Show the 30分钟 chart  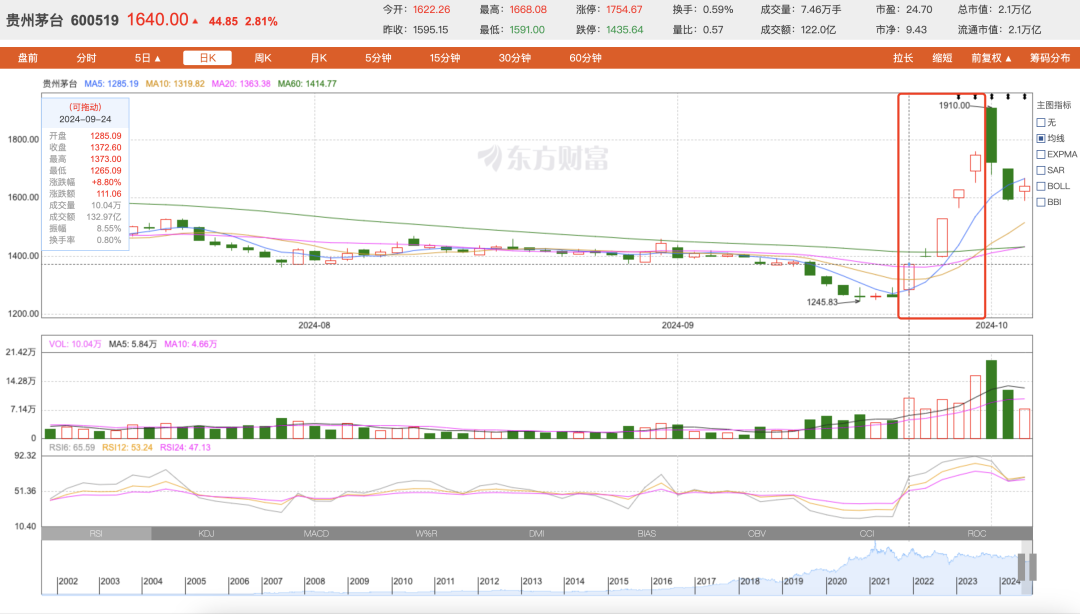coord(515,58)
